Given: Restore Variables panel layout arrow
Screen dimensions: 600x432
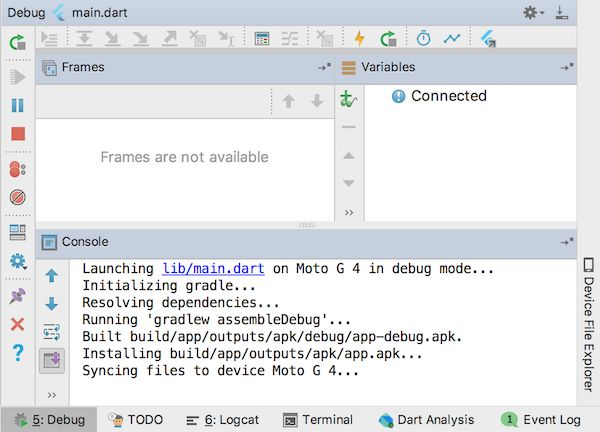Looking at the screenshot, I should [x=567, y=67].
